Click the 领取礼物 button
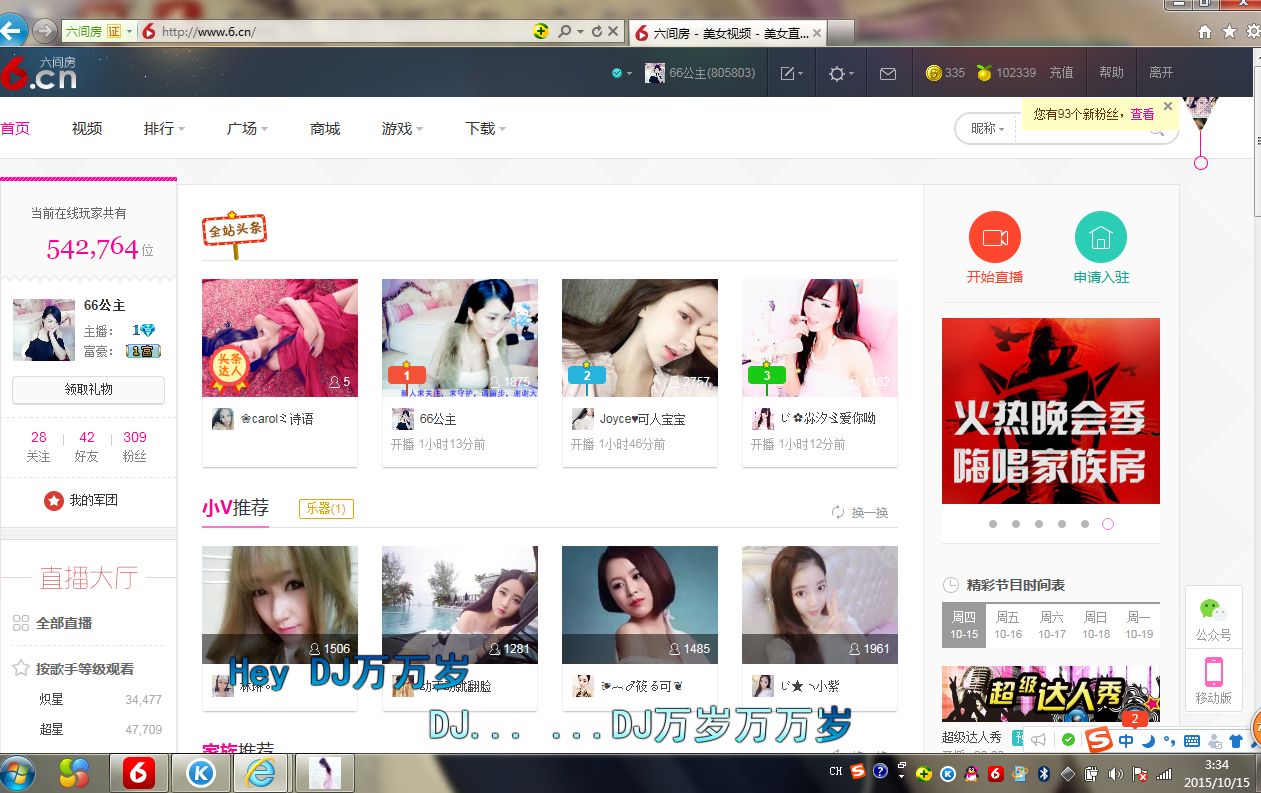Screen dimensions: 1261x793 pyautogui.click(x=88, y=390)
